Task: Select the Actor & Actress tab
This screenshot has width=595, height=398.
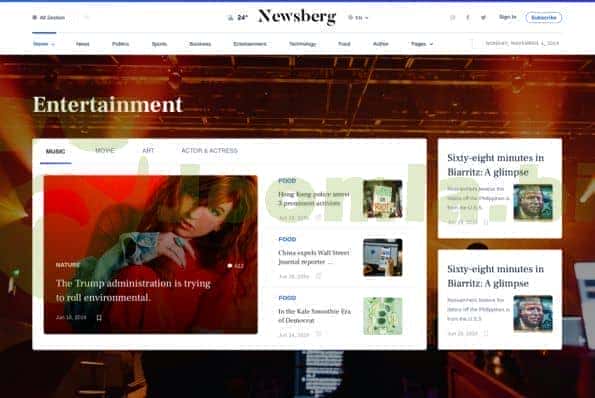Action: (209, 151)
